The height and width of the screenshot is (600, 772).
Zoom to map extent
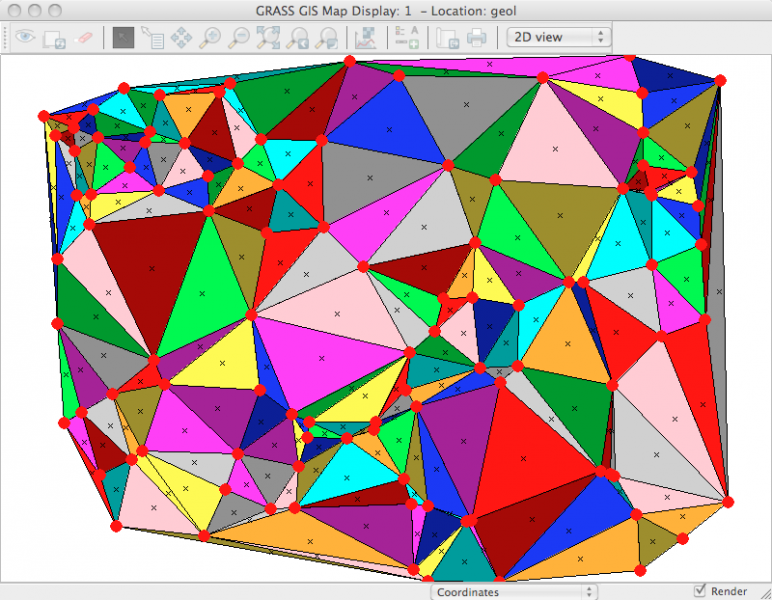click(x=268, y=38)
